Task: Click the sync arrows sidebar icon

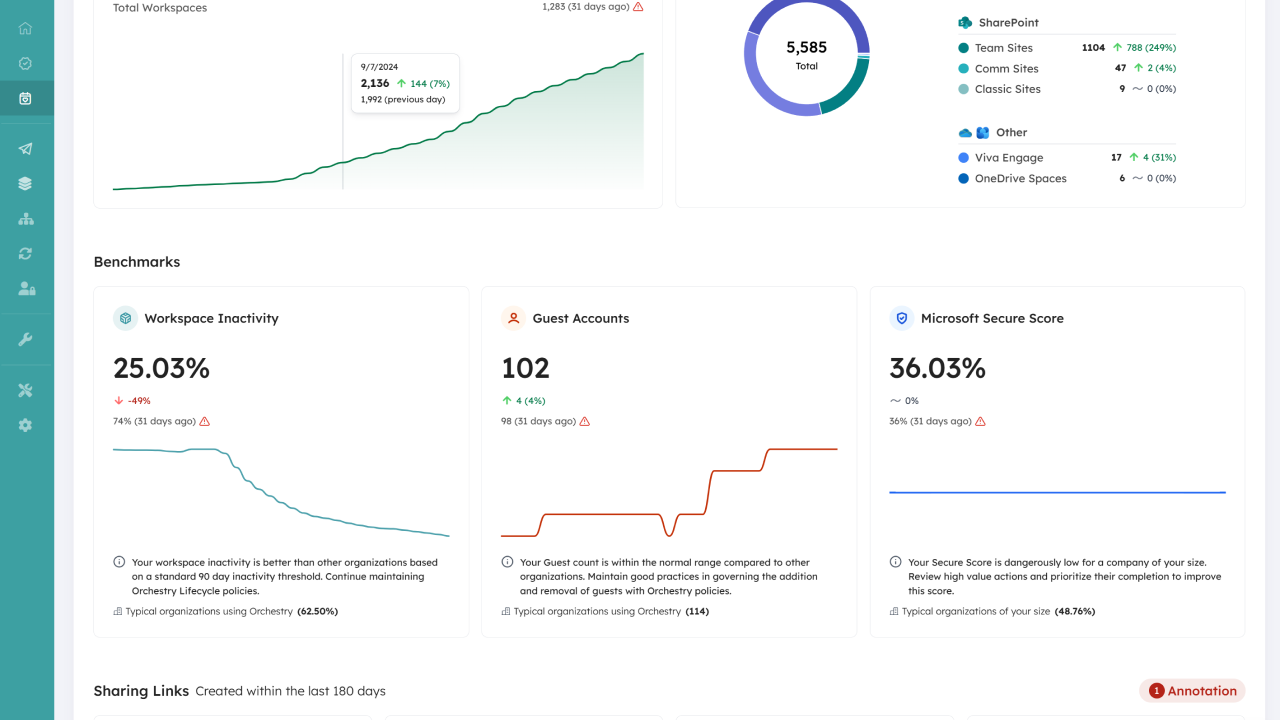Action: (25, 254)
